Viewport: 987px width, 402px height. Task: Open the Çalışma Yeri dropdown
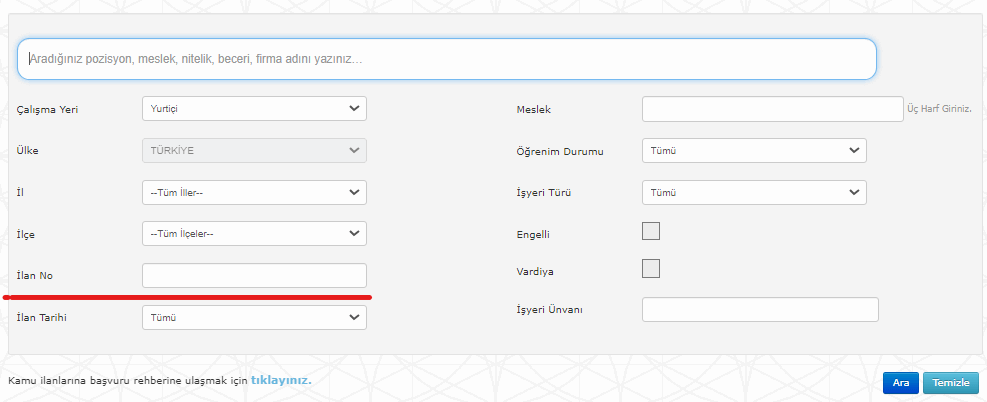click(x=254, y=108)
